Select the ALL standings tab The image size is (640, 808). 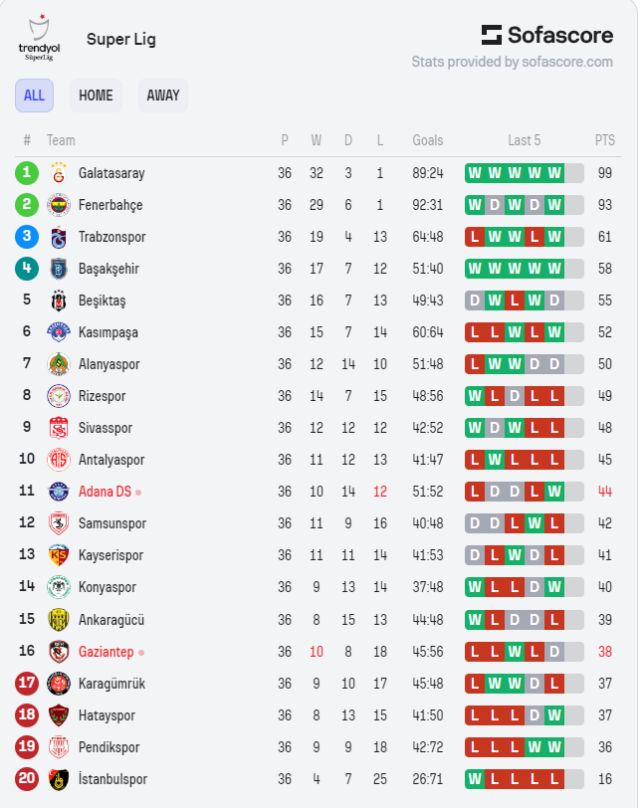34,96
